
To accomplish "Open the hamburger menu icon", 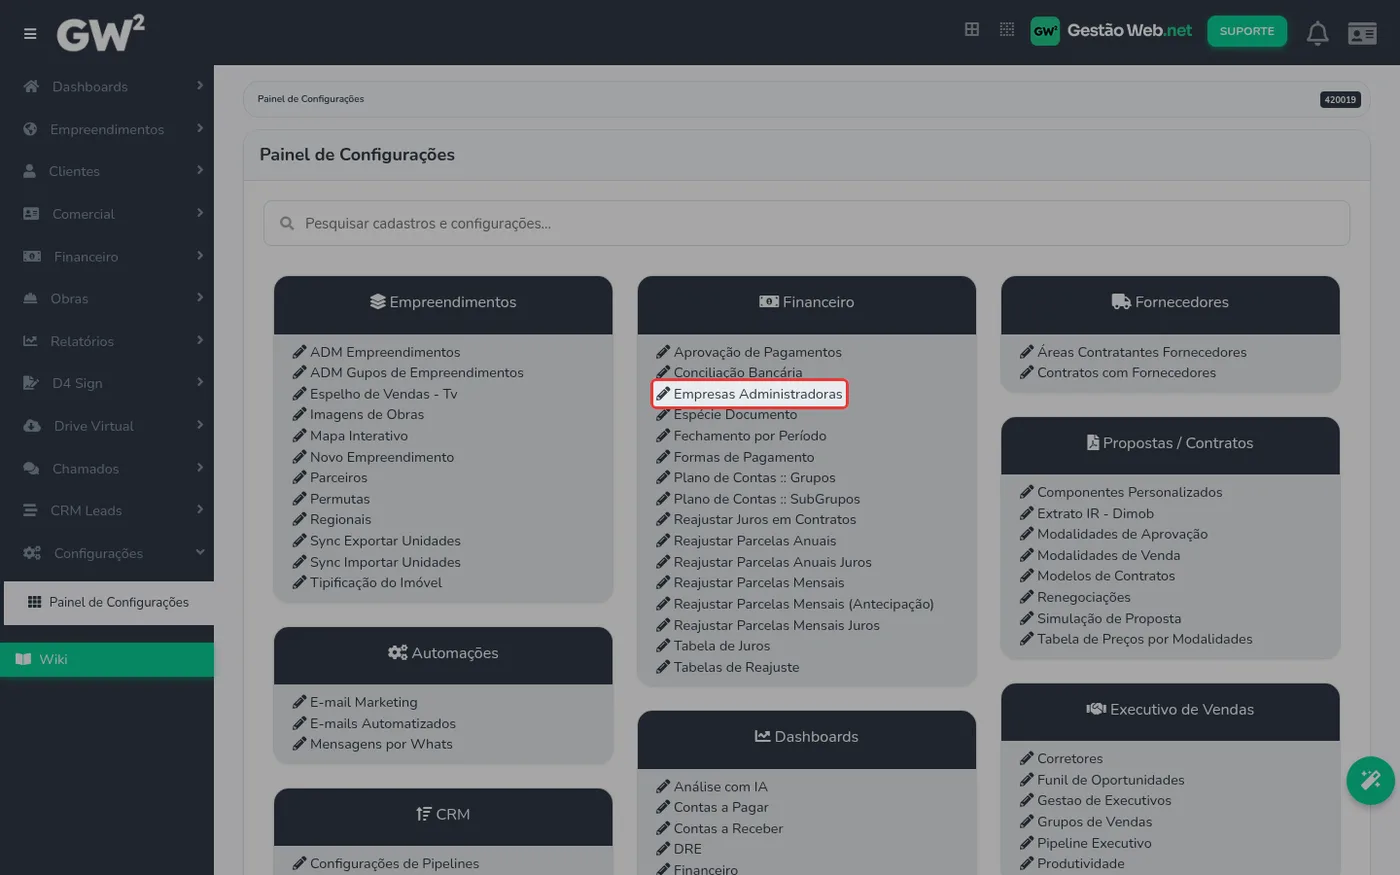I will point(30,34).
